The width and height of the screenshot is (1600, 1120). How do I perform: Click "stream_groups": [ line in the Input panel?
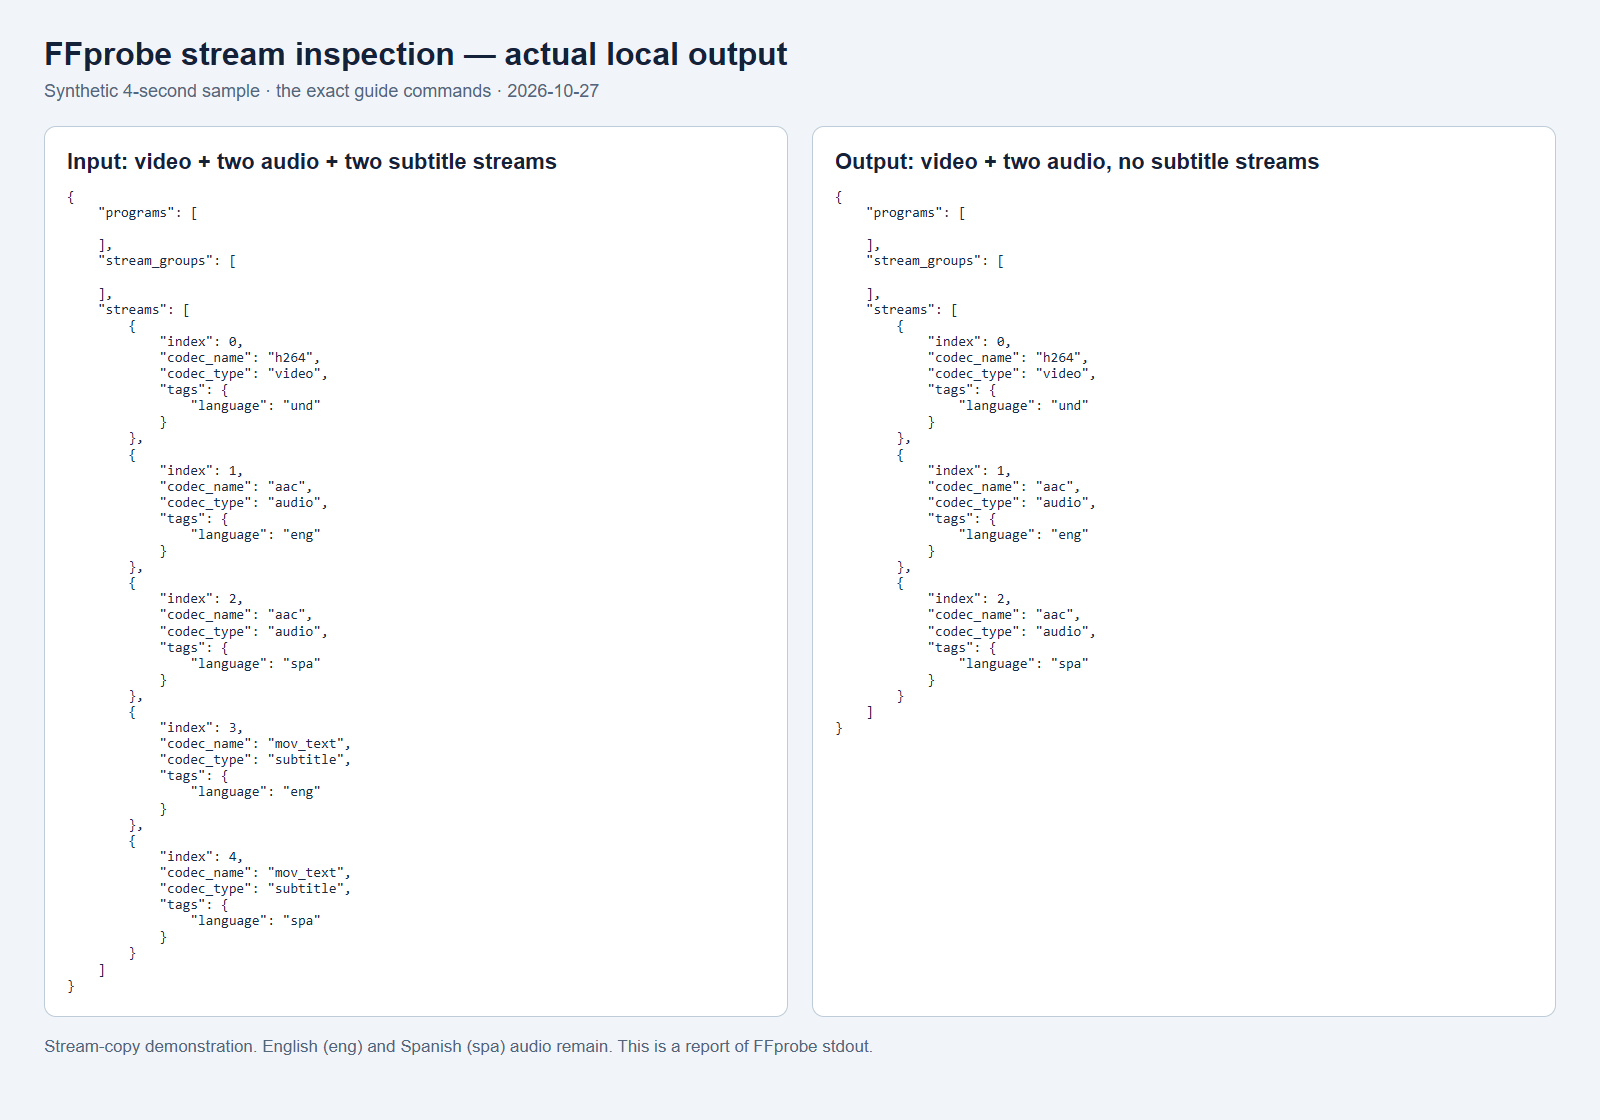[x=167, y=261]
